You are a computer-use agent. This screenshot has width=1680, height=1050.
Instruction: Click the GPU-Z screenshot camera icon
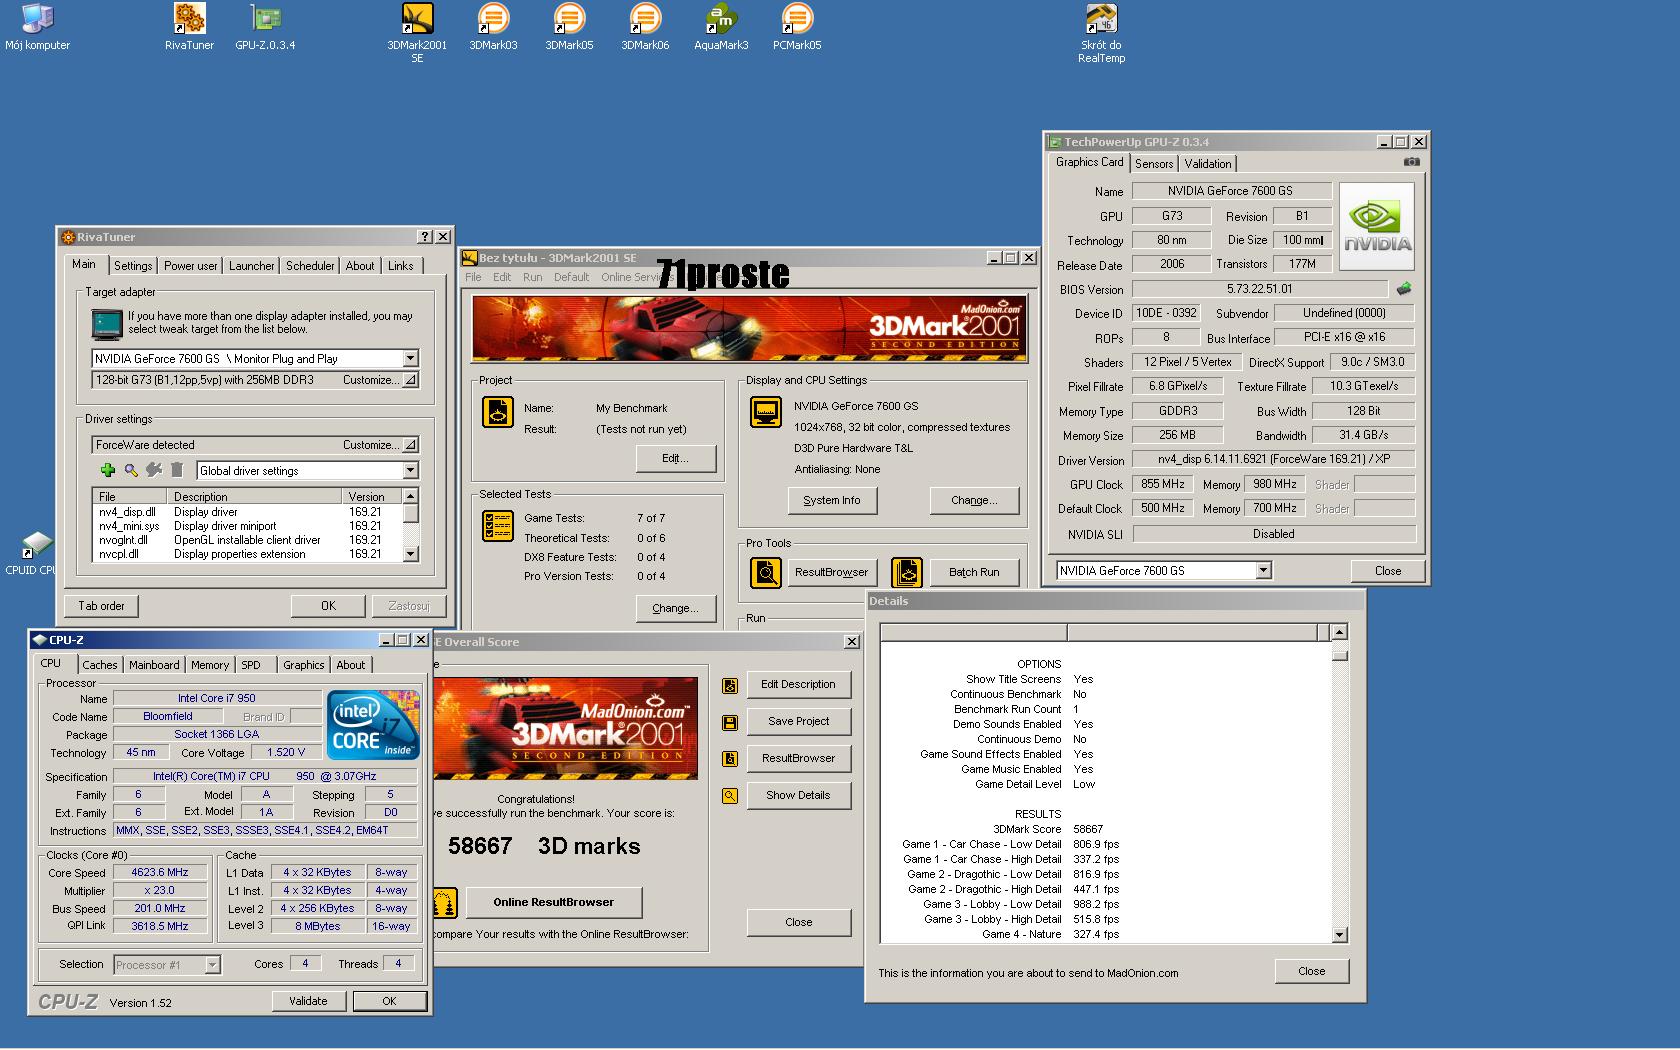1411,161
